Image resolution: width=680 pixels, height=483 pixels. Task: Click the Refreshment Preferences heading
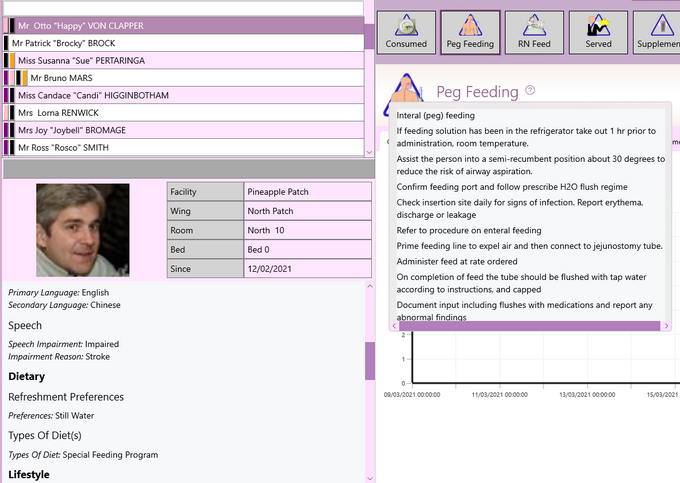[x=66, y=397]
